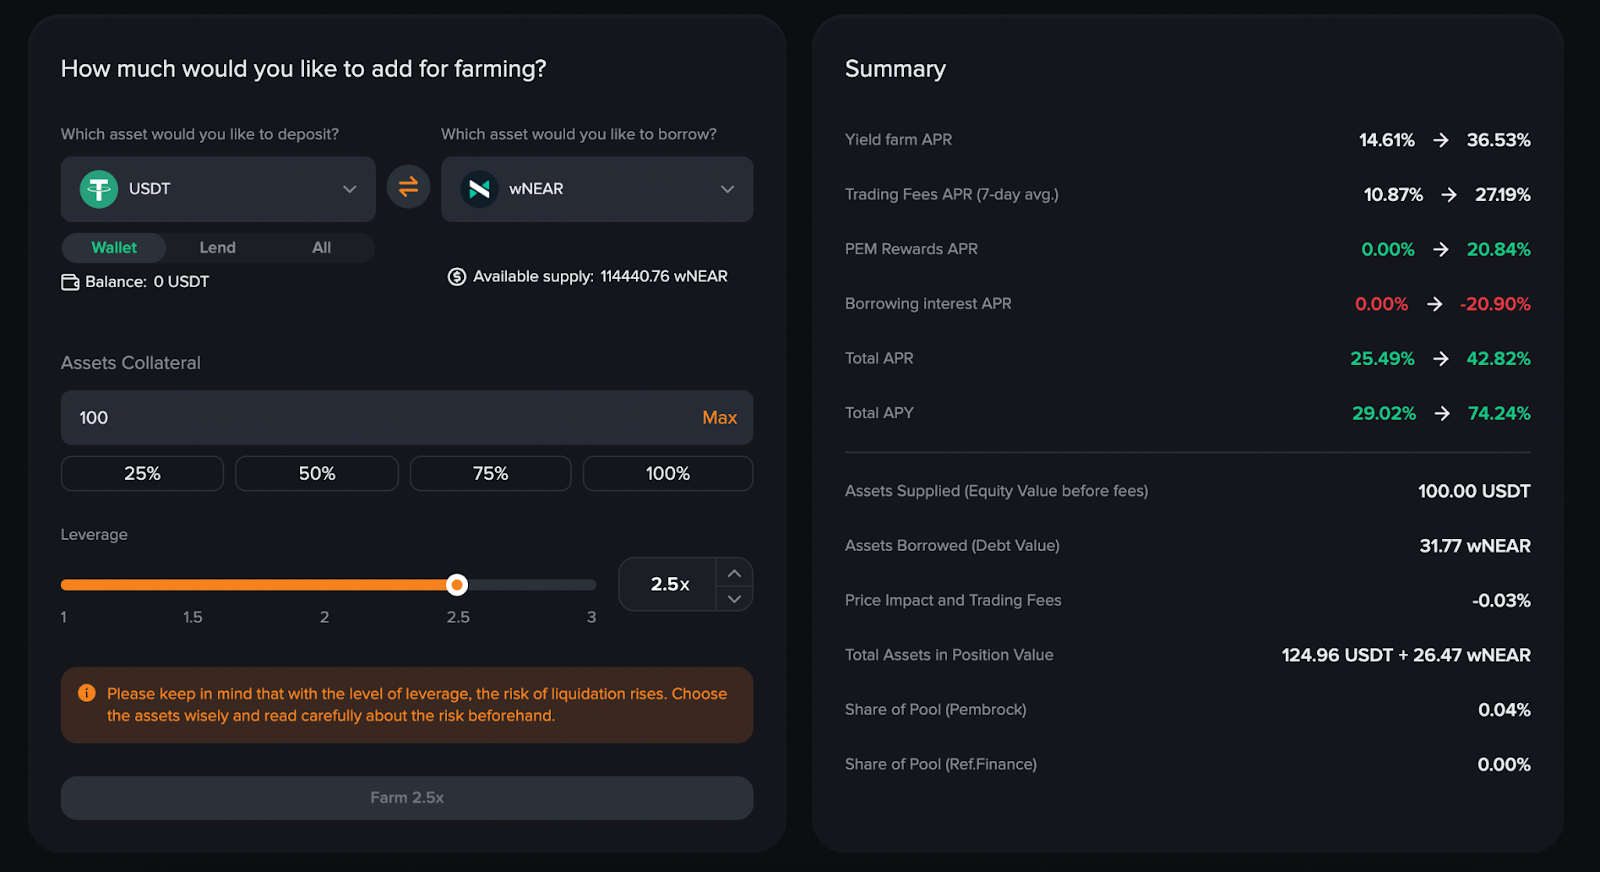Open the wNEAR borrow asset dropdown
The image size is (1600, 872).
(727, 189)
